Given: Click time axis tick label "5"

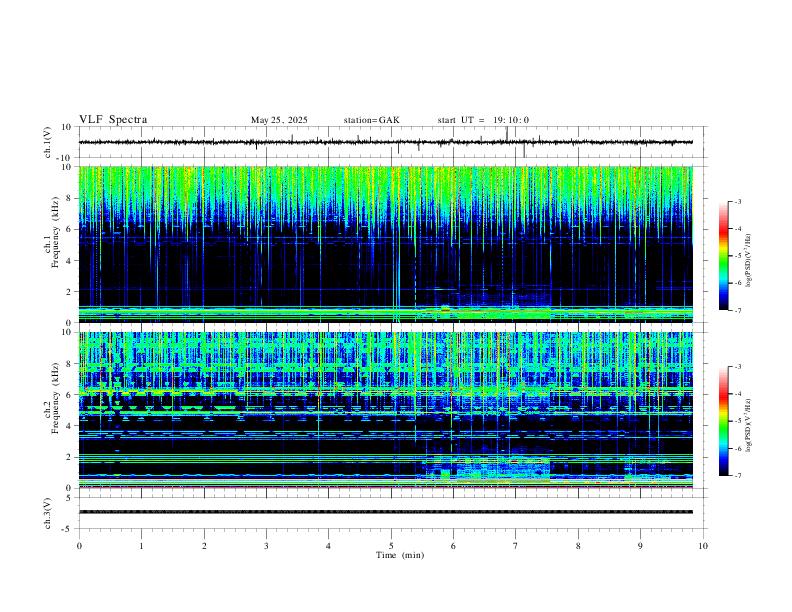Looking at the screenshot, I should point(391,546).
